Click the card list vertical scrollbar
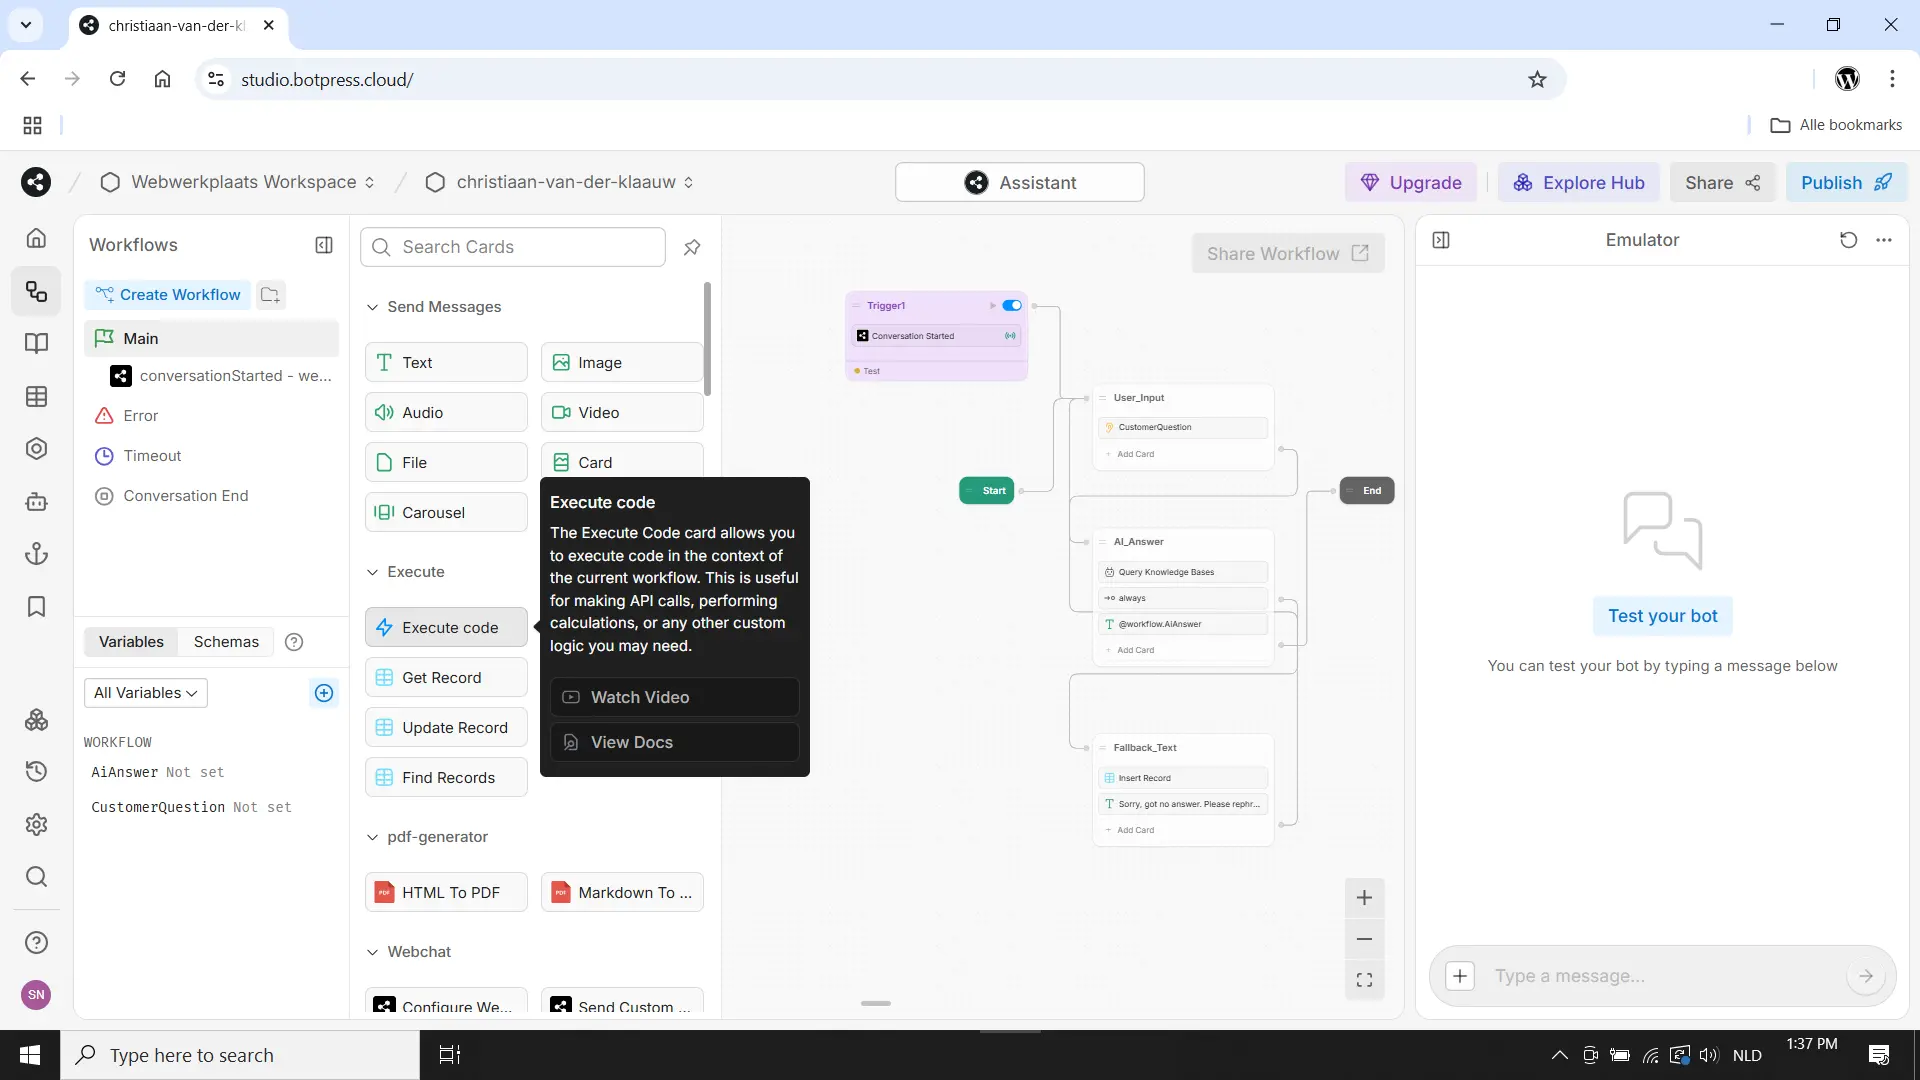Viewport: 1920px width, 1080px height. coord(708,340)
